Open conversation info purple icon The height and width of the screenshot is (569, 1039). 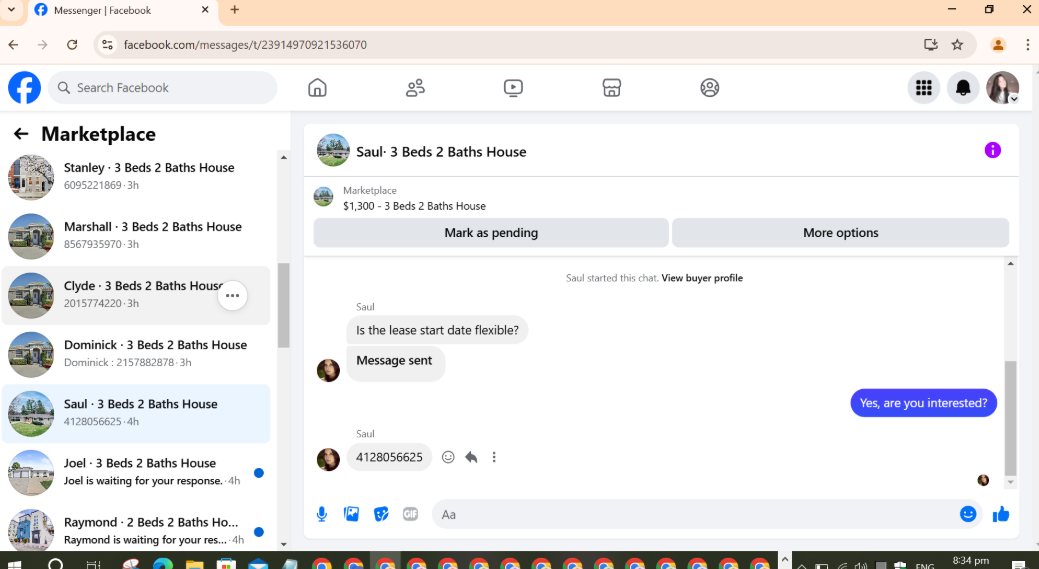point(993,150)
